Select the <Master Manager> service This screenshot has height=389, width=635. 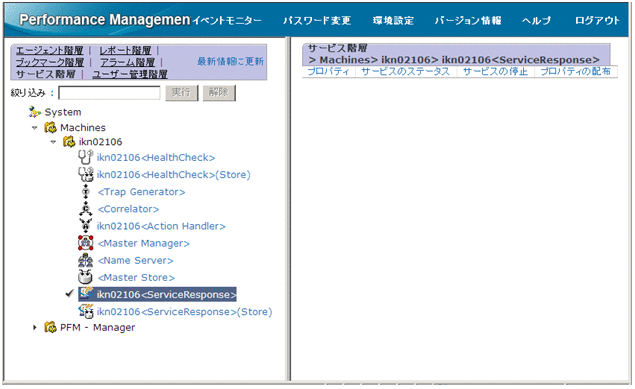[143, 243]
